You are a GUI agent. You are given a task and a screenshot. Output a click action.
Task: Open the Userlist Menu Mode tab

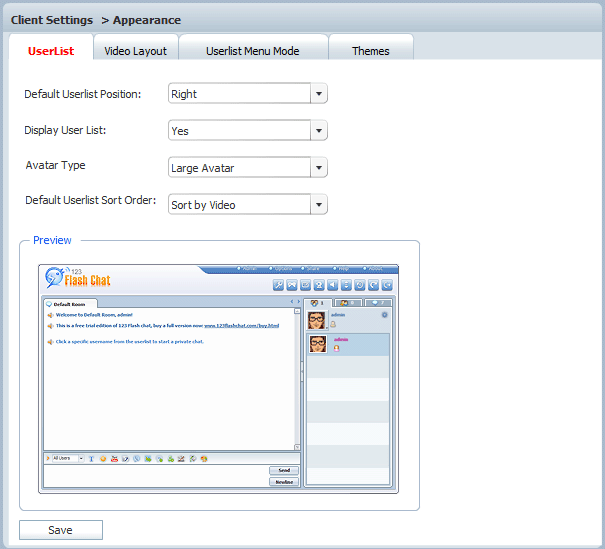point(252,51)
